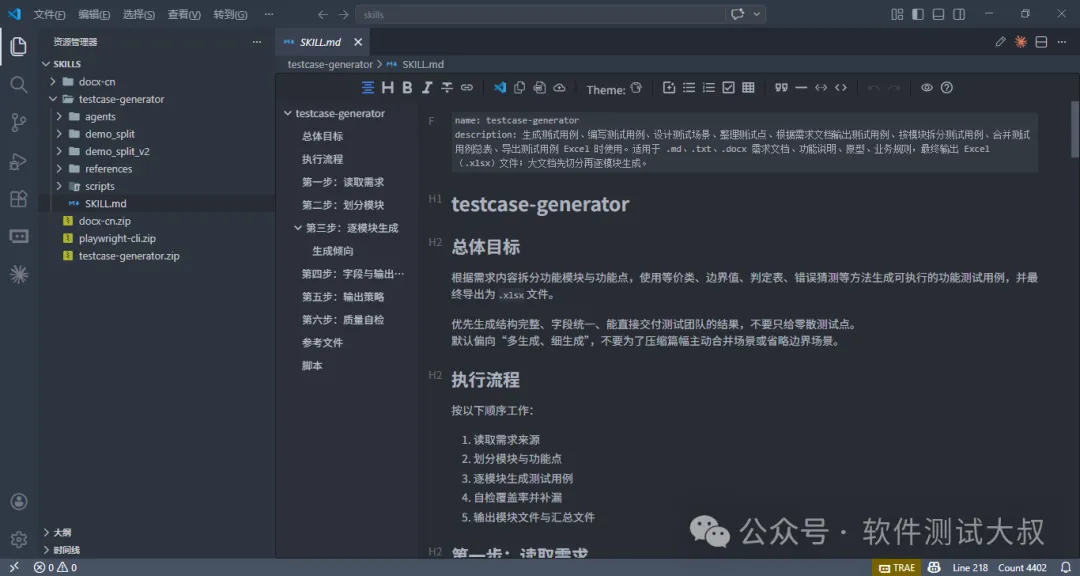Image resolution: width=1080 pixels, height=576 pixels.
Task: Click the heading H toolbar icon
Action: tap(388, 88)
